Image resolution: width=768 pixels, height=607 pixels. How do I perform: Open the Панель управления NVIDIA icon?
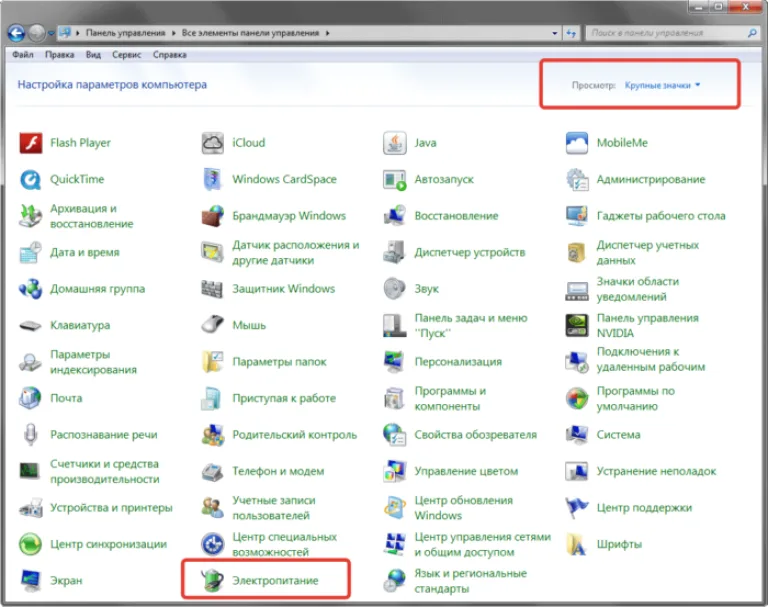[x=577, y=325]
